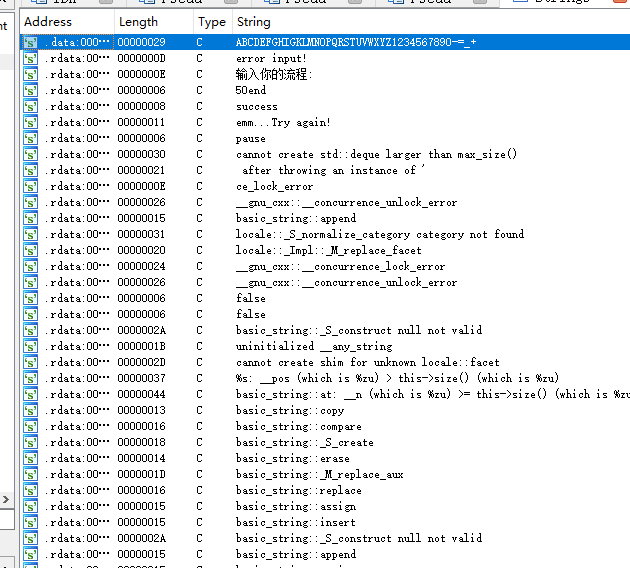Click the string icon beside 'basic_string::replace'
This screenshot has height=568, width=630.
click(x=31, y=490)
